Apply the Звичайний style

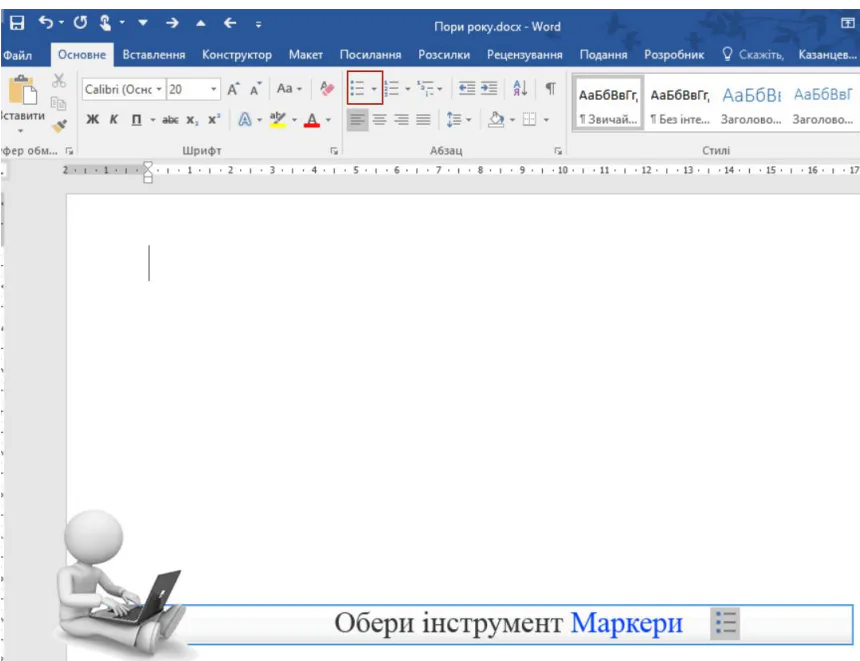pyautogui.click(x=608, y=106)
